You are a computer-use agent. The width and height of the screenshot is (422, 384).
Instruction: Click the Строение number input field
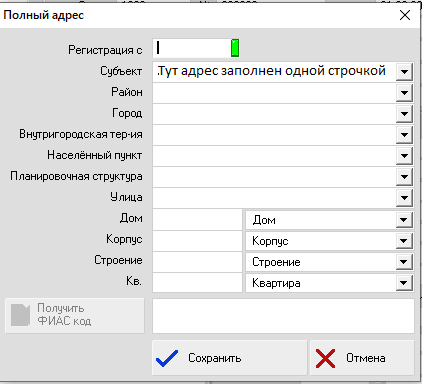[x=197, y=261]
